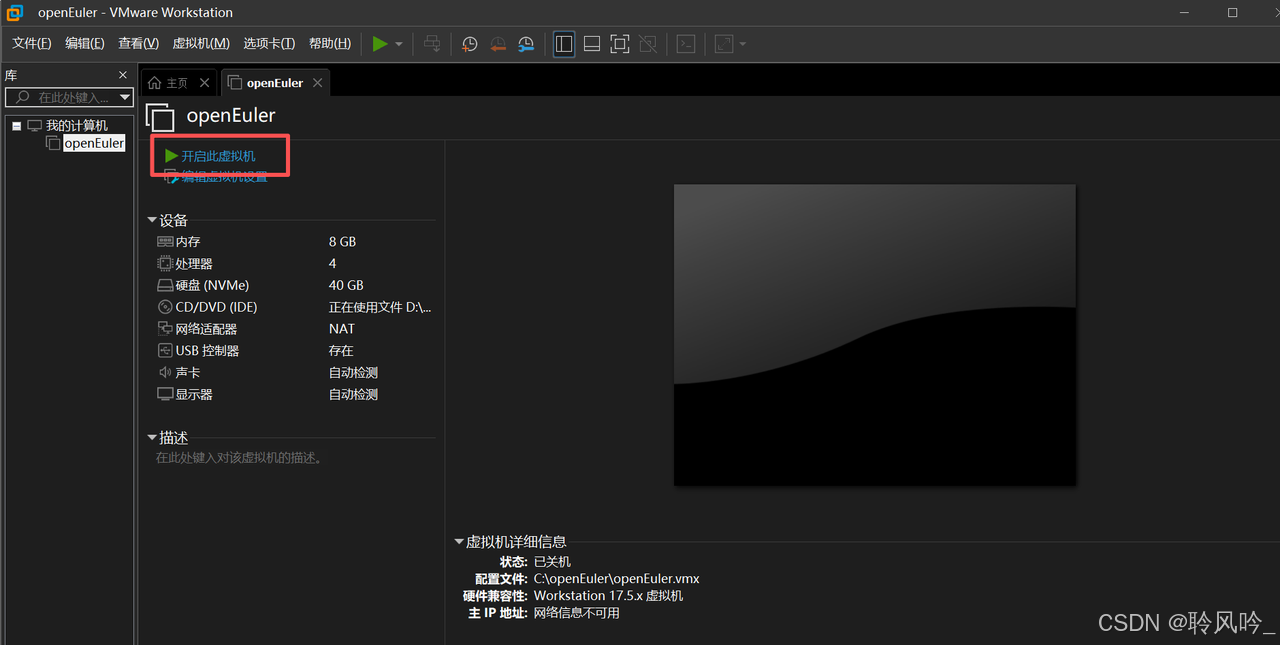Click the 存在 USB controller value
Screen dimensions: 1280x645
(x=341, y=351)
